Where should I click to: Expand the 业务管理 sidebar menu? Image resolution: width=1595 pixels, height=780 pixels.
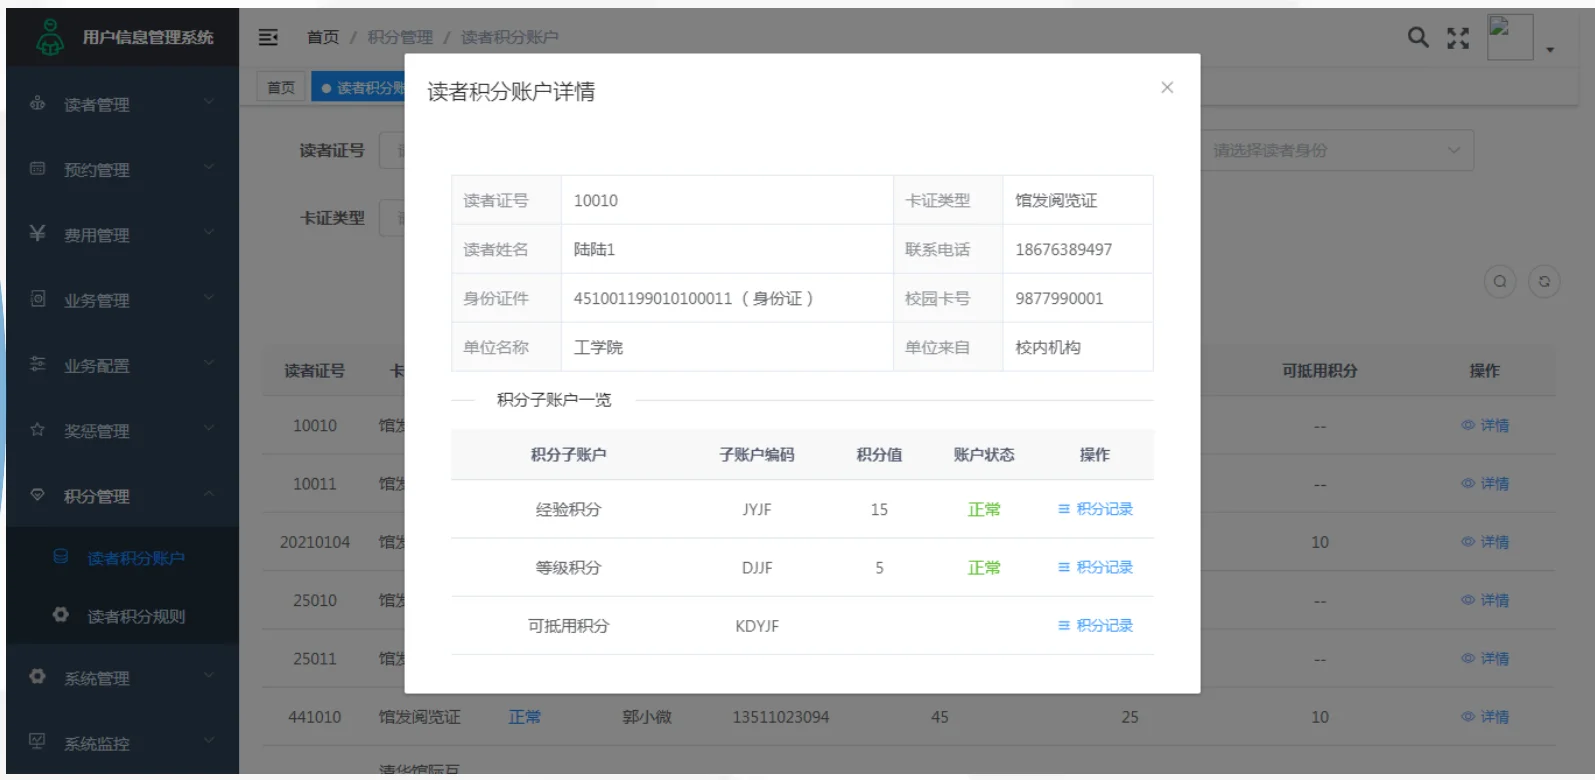click(x=122, y=300)
